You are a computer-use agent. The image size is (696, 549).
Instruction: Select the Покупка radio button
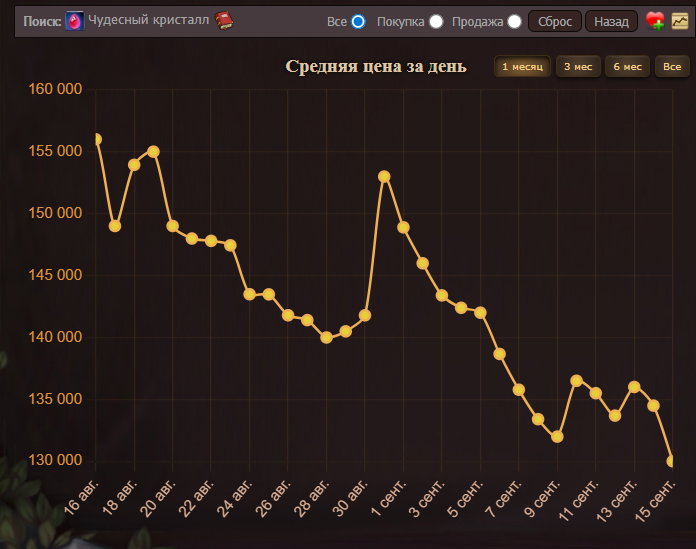(436, 21)
